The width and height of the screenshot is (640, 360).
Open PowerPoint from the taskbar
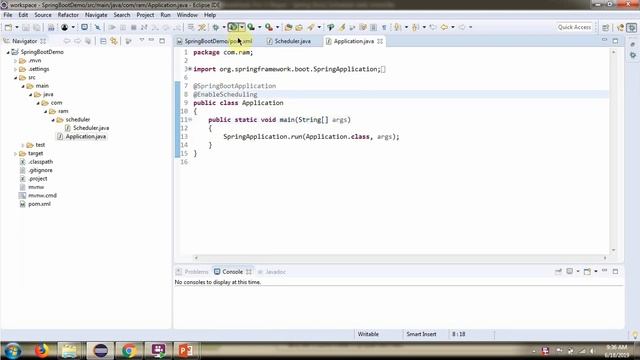point(186,351)
